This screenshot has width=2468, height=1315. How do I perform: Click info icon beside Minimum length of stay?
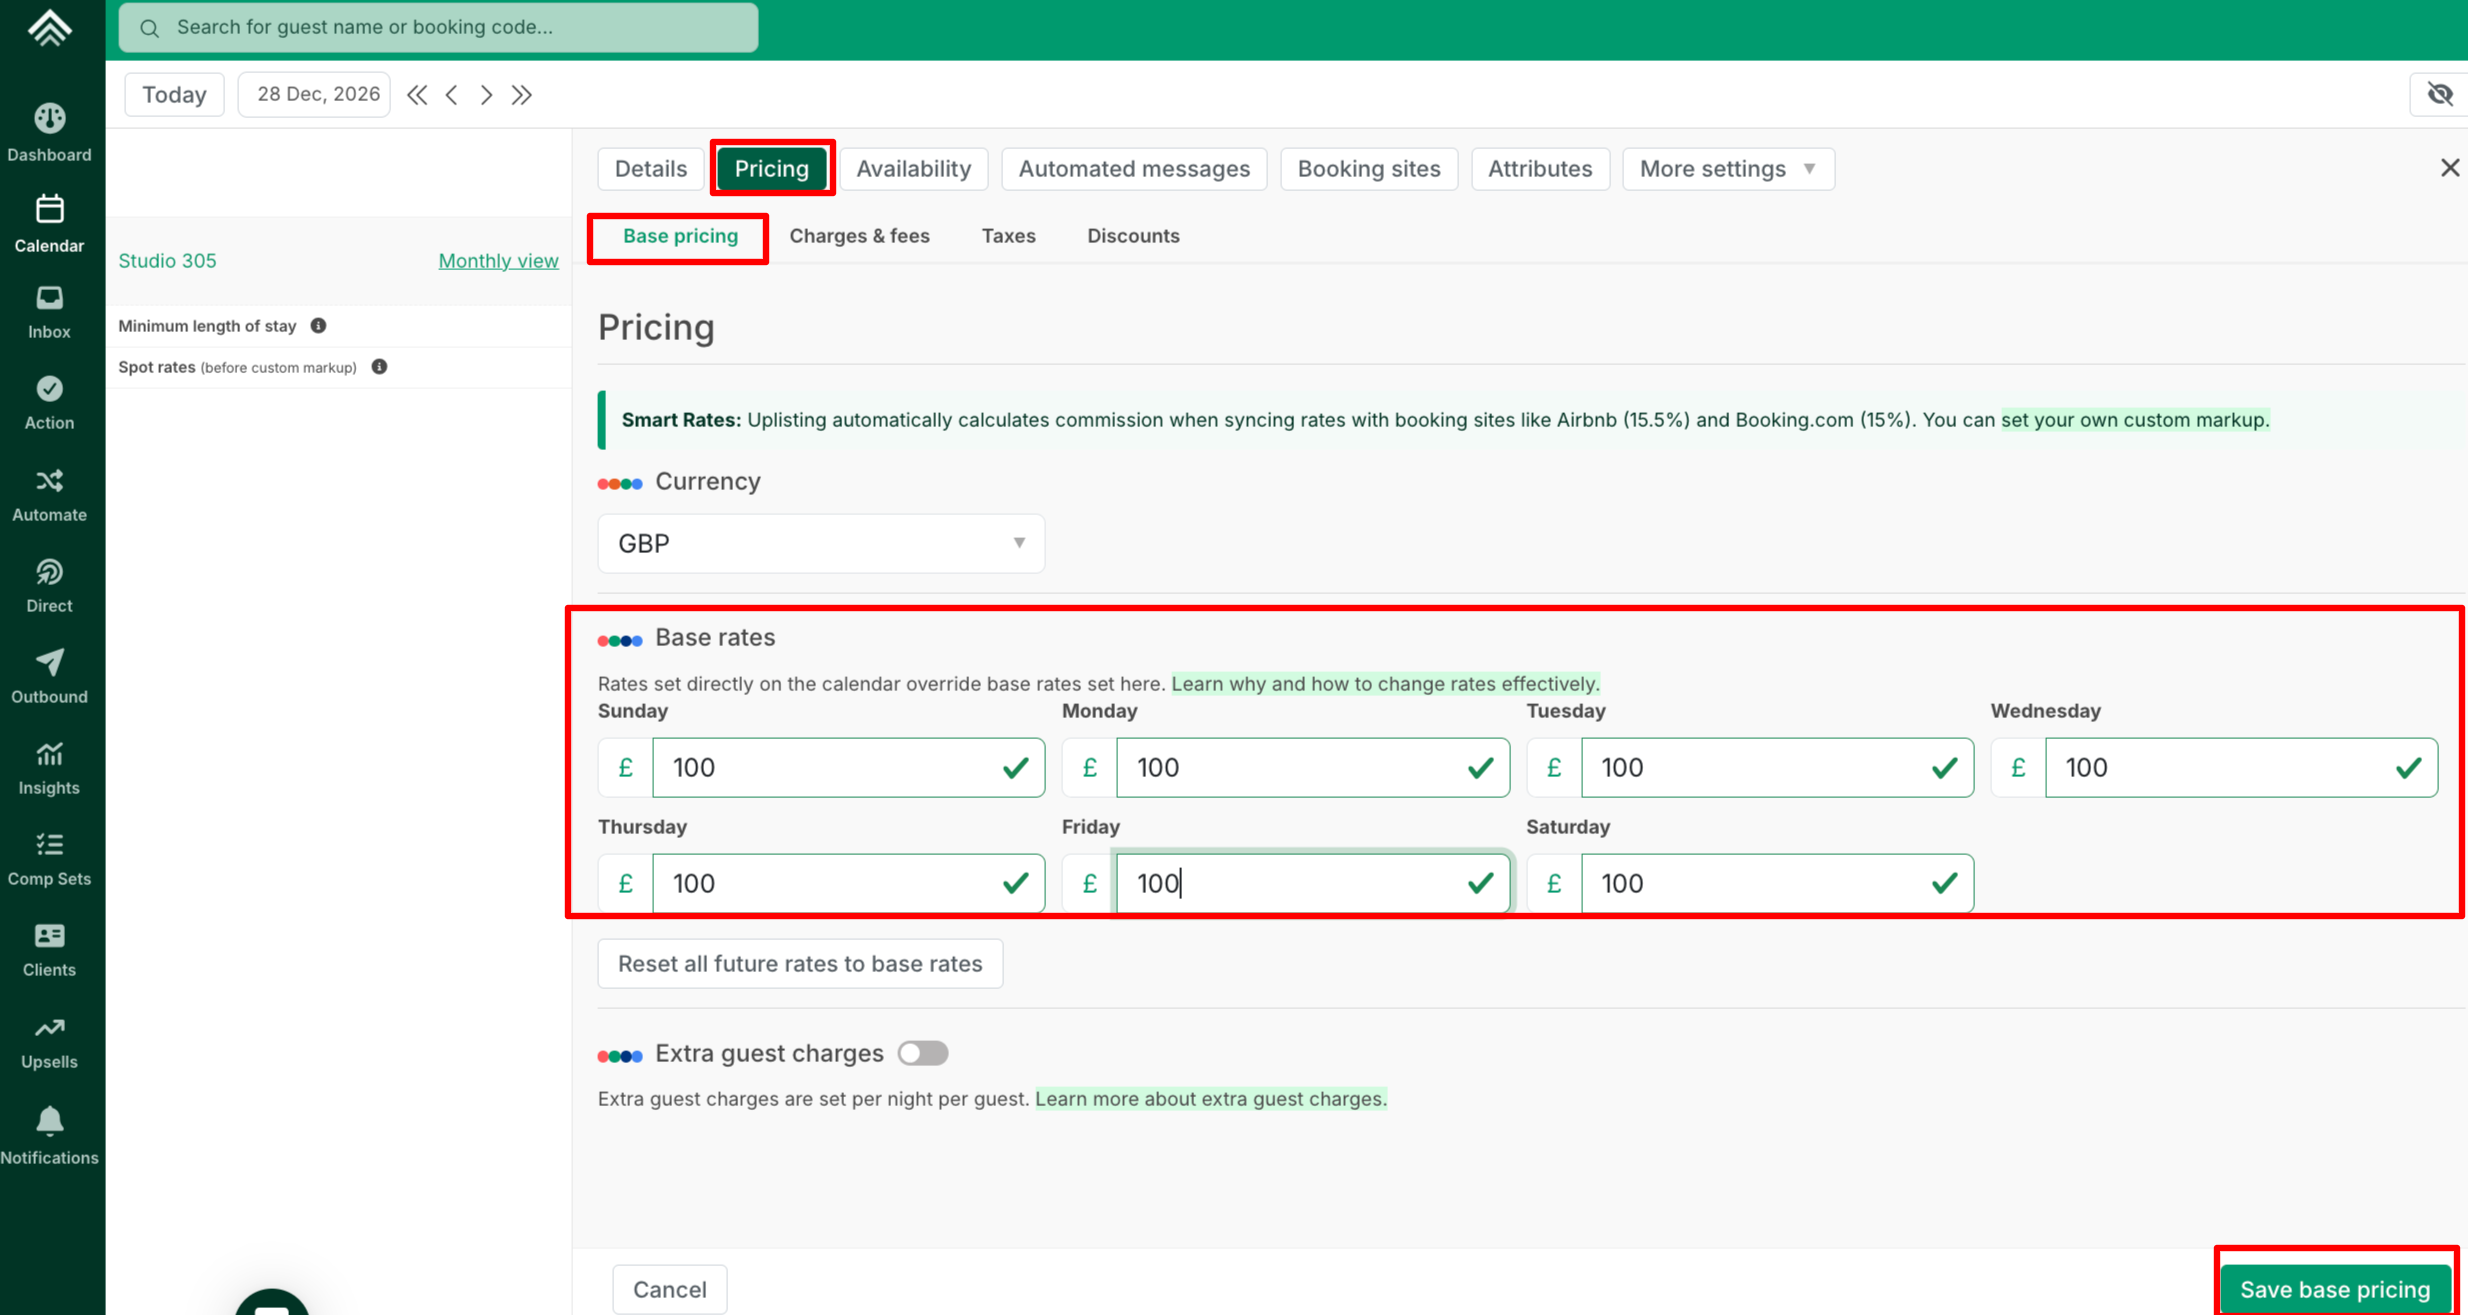(x=318, y=326)
